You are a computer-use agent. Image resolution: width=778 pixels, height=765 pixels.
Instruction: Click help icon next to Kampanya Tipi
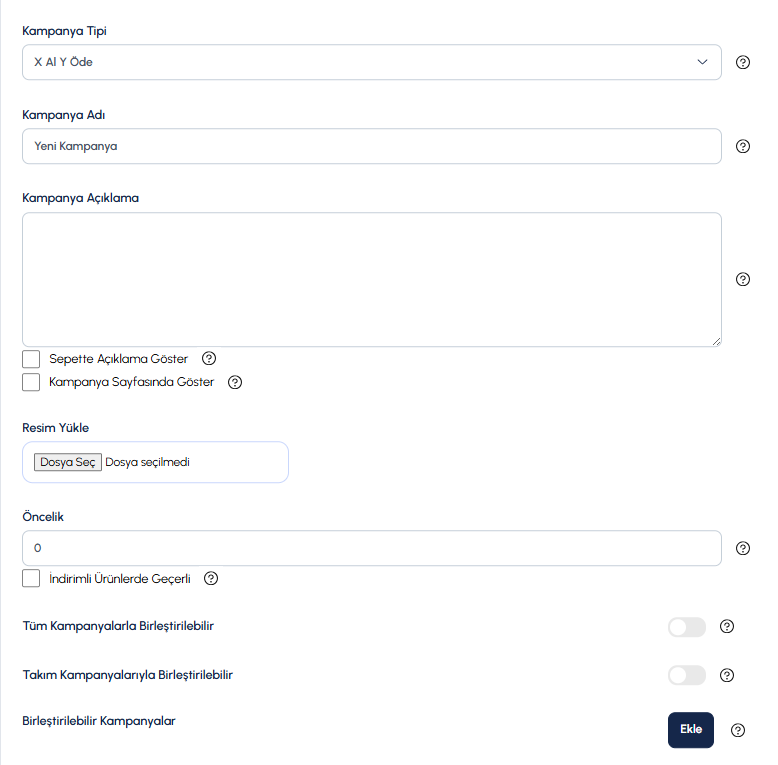coord(742,62)
